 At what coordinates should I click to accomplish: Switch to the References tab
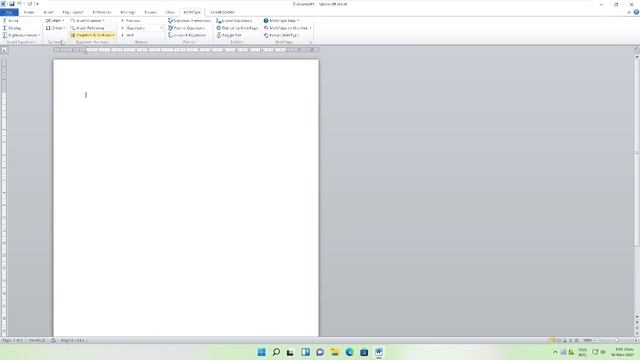102,12
